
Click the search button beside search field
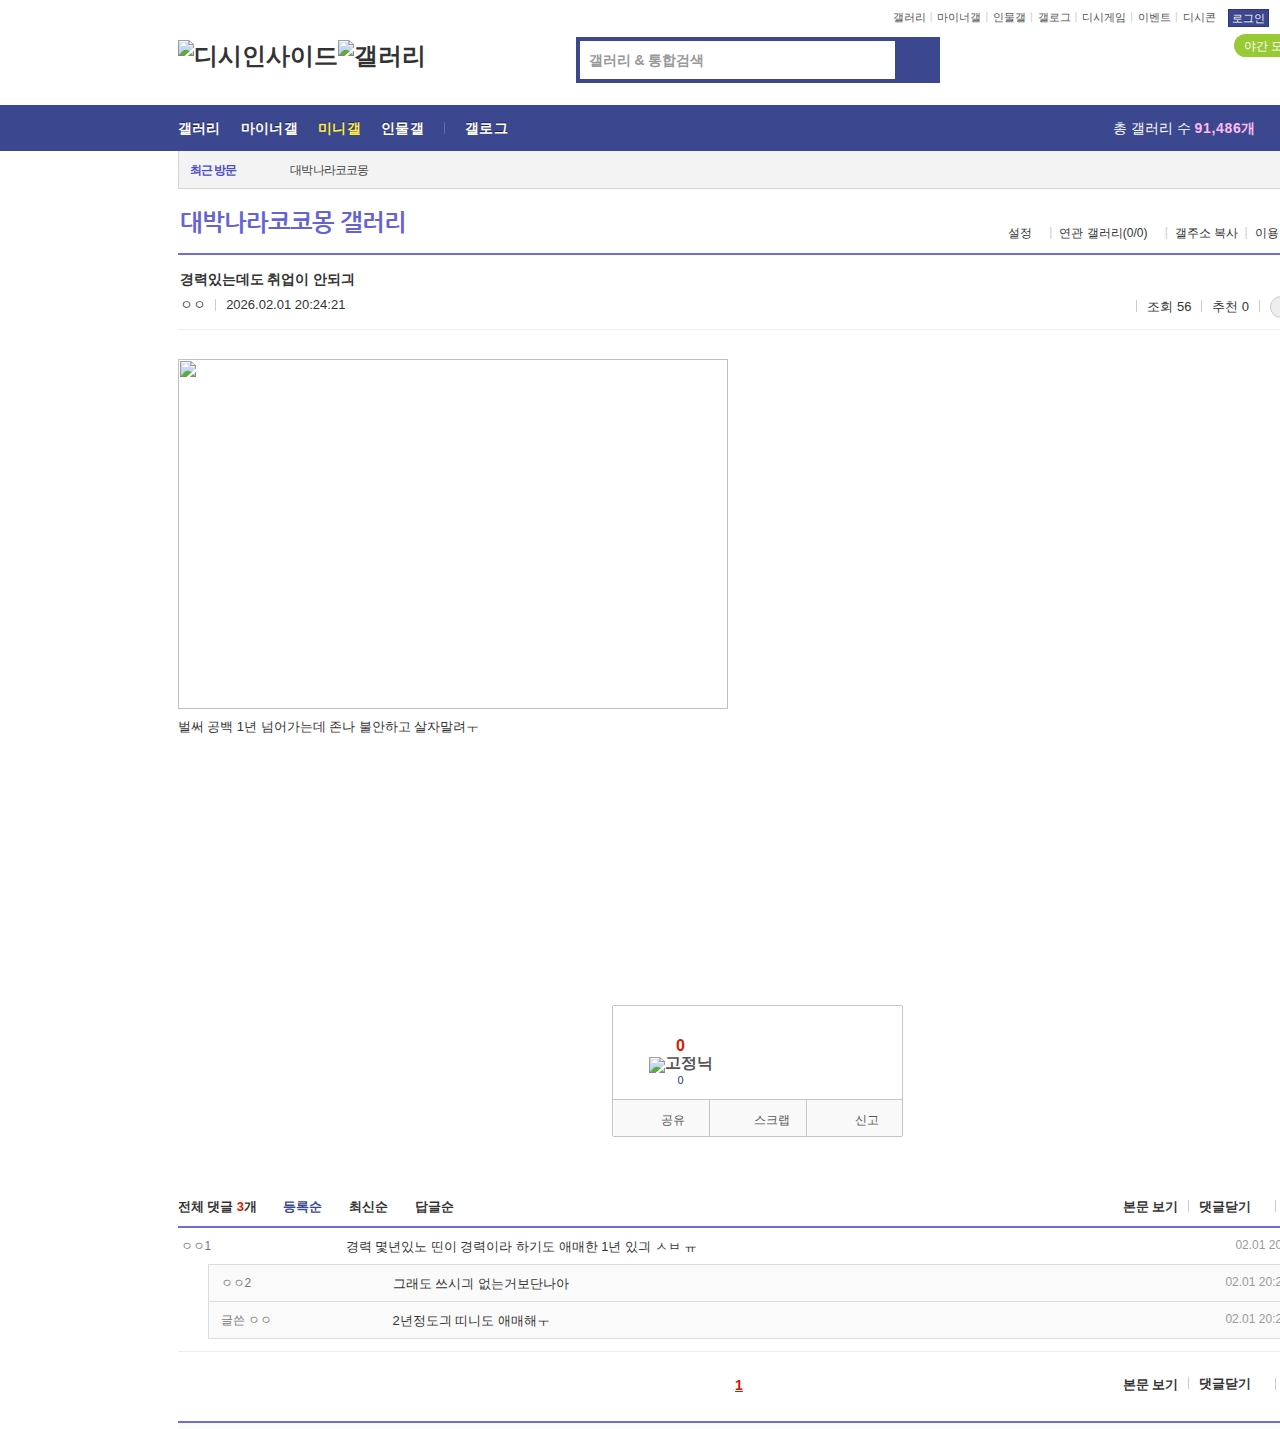917,60
